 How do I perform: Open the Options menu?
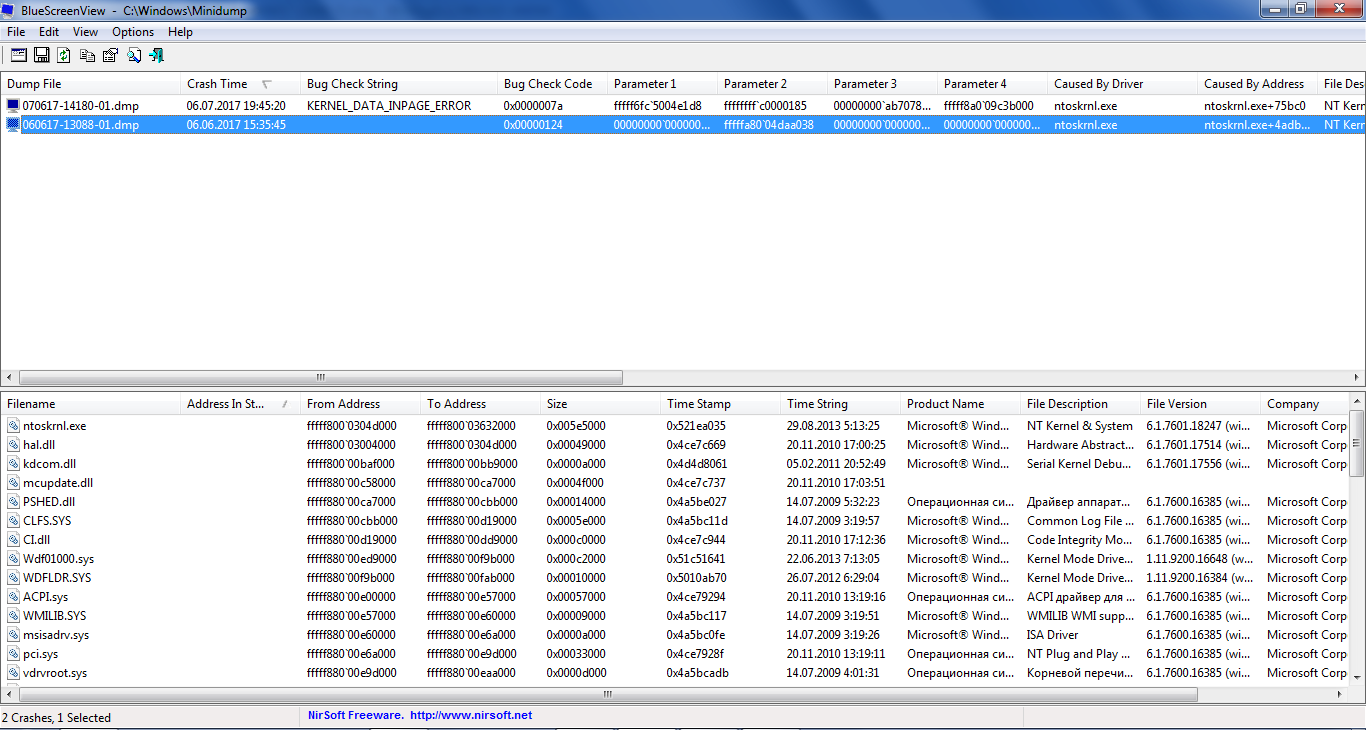[x=133, y=32]
